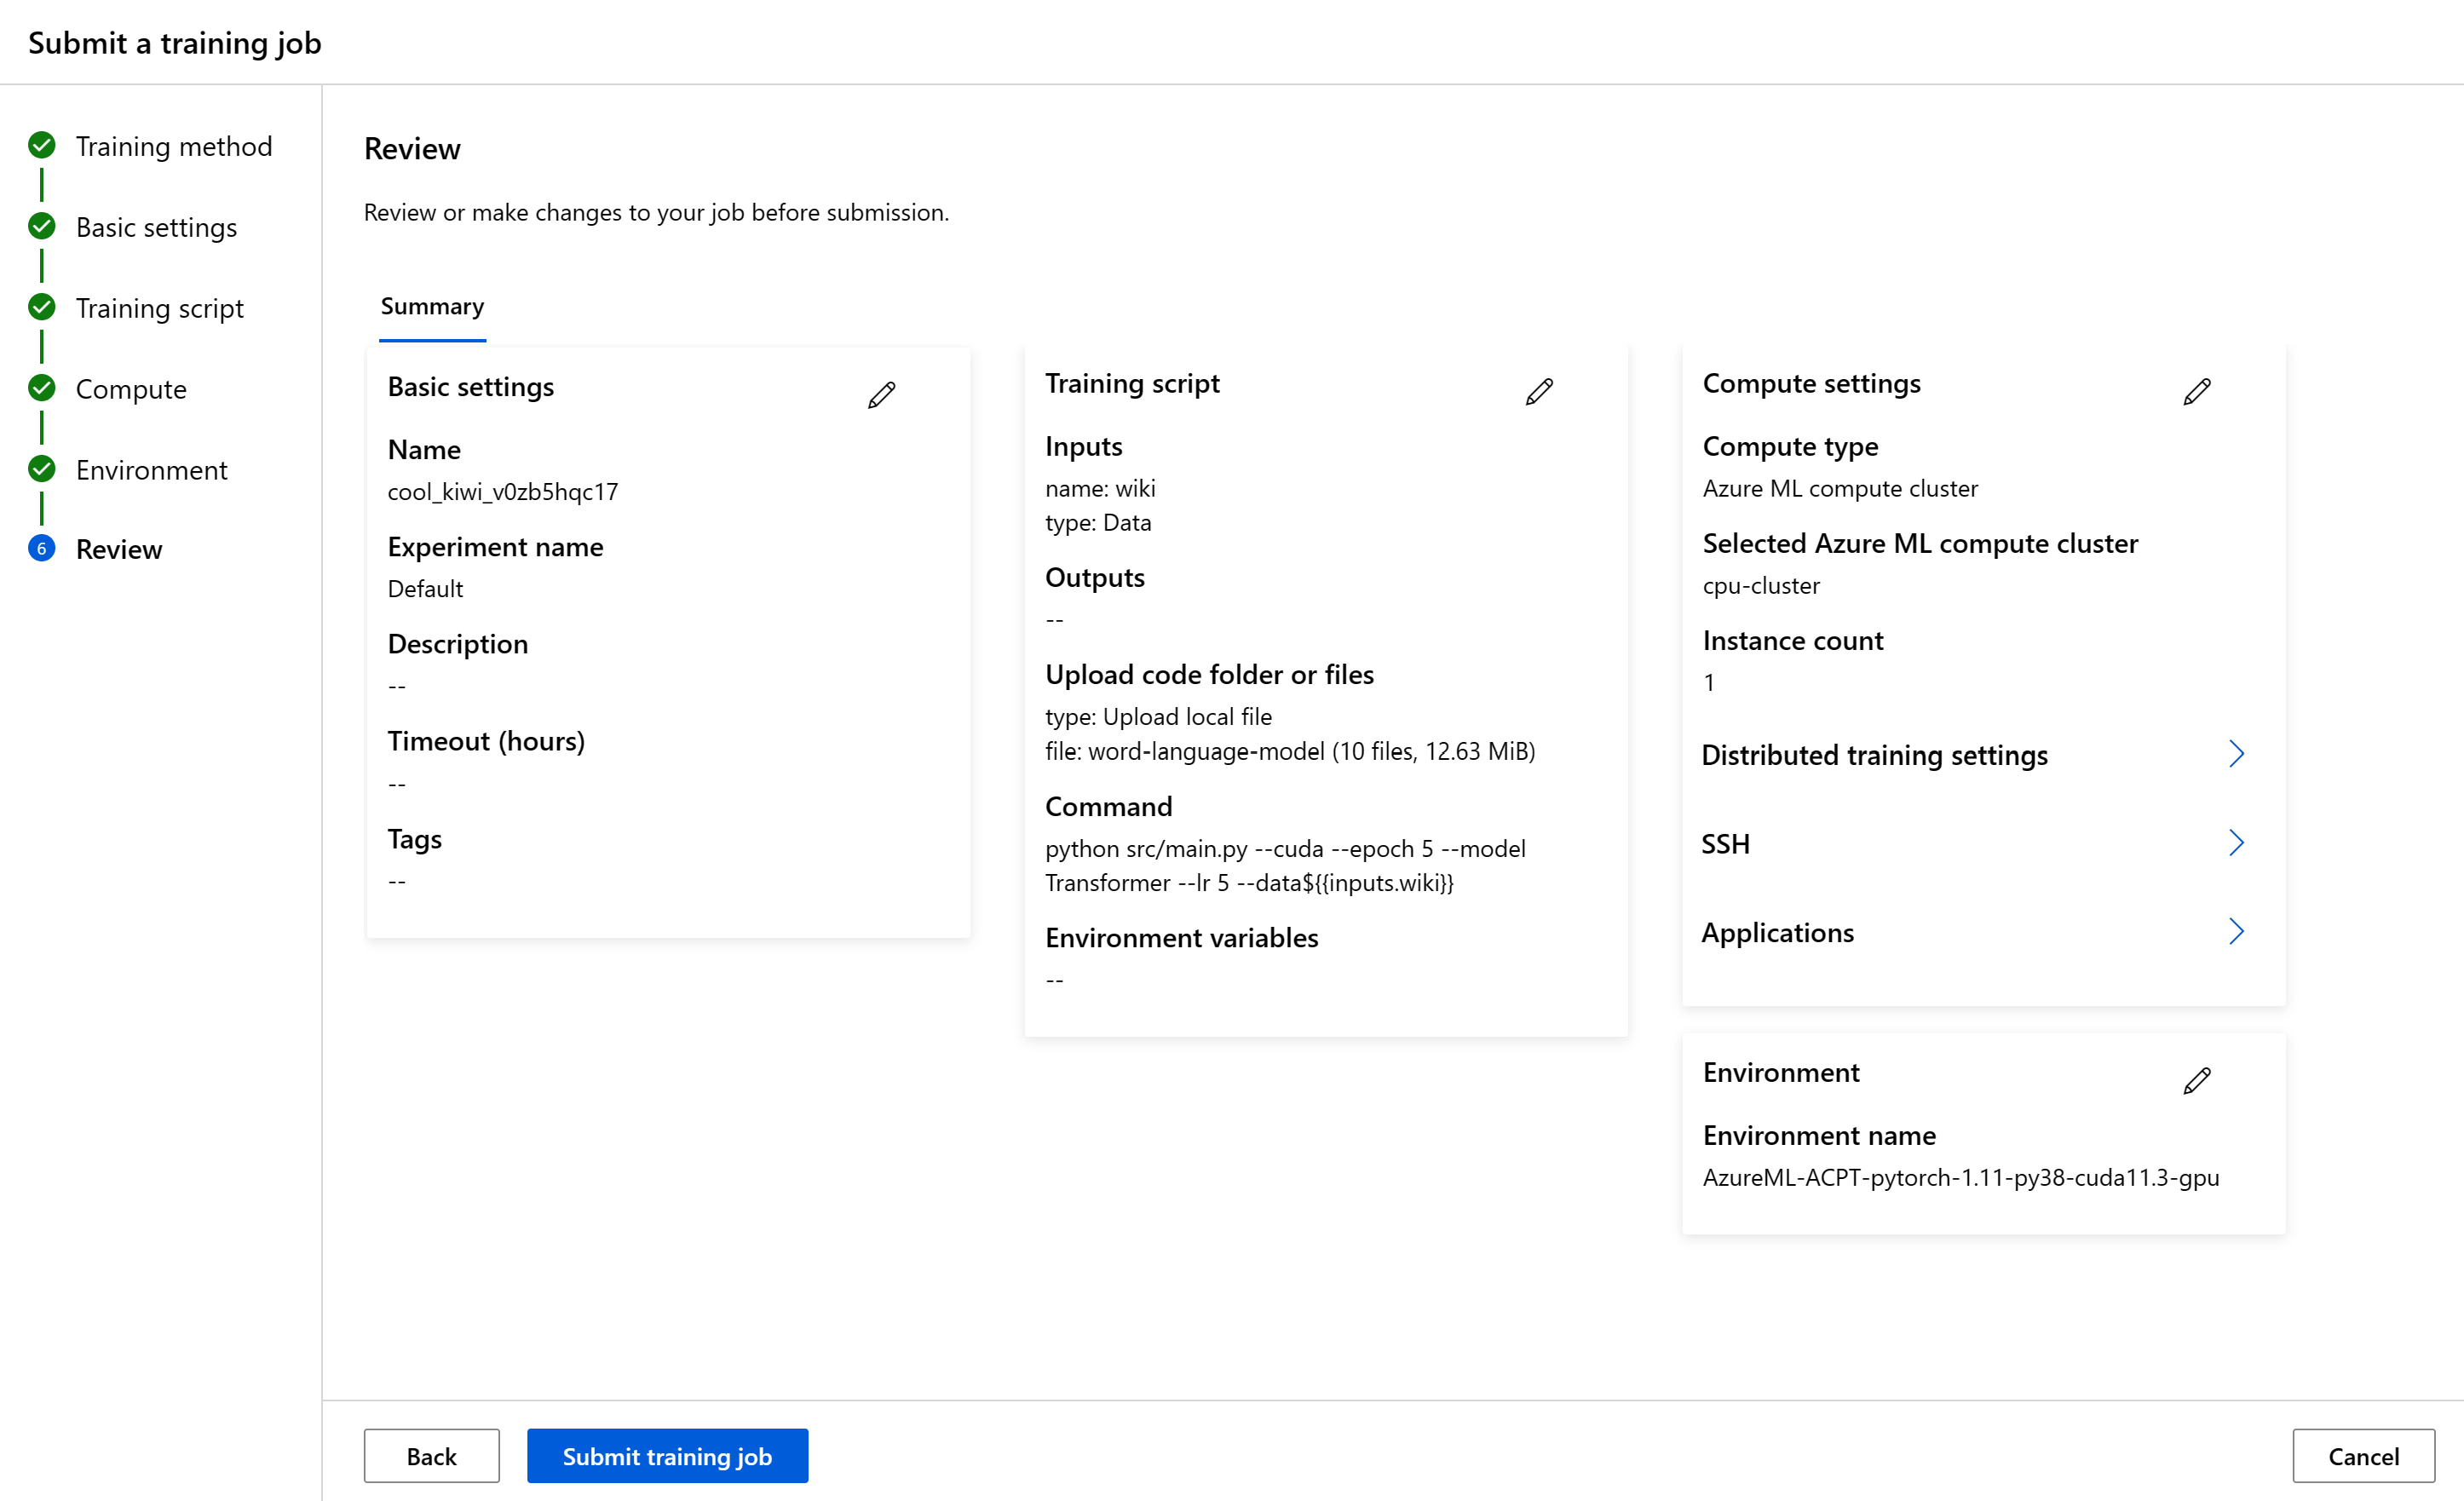2464x1501 pixels.
Task: Edit Compute settings via the pencil icon
Action: 2198,390
